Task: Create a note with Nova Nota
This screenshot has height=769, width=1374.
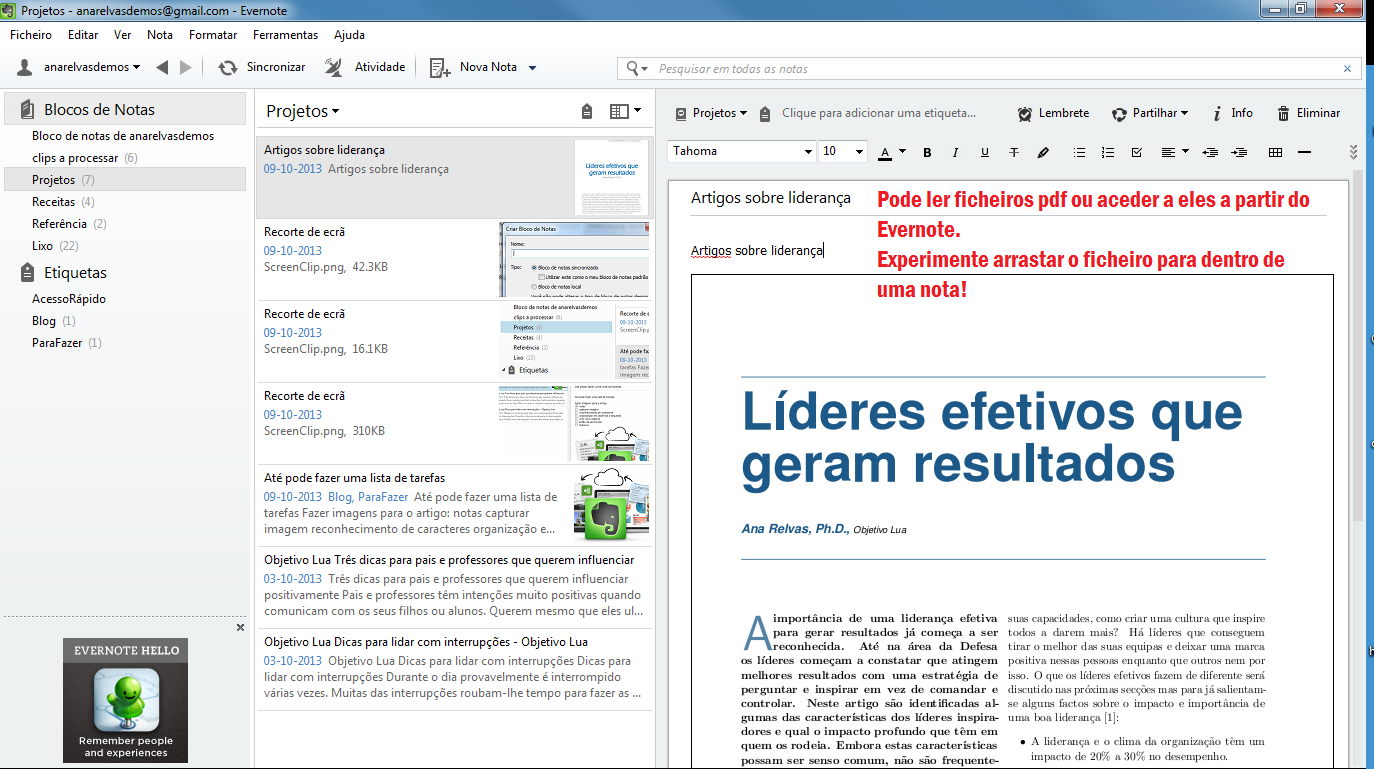Action: coord(473,67)
